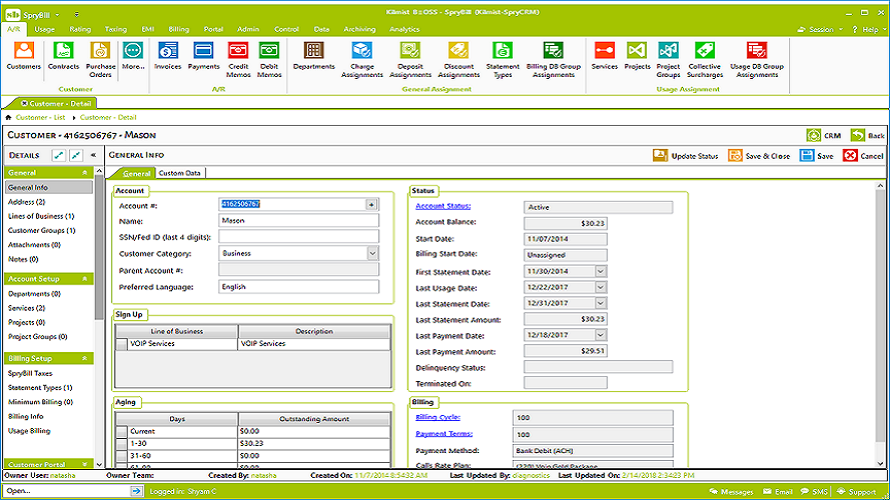This screenshot has width=890, height=500.
Task: Click into the SSN/Fed ID input field
Action: pos(299,237)
